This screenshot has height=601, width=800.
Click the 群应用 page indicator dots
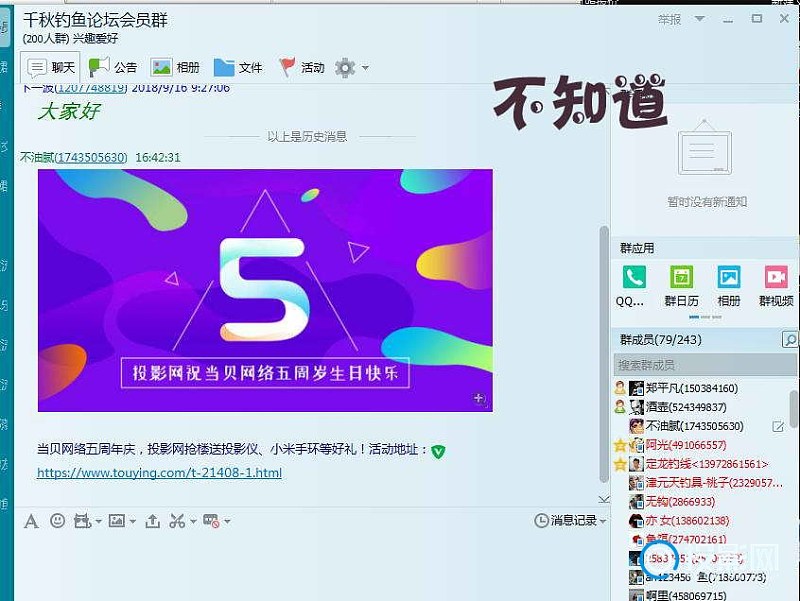coord(705,317)
